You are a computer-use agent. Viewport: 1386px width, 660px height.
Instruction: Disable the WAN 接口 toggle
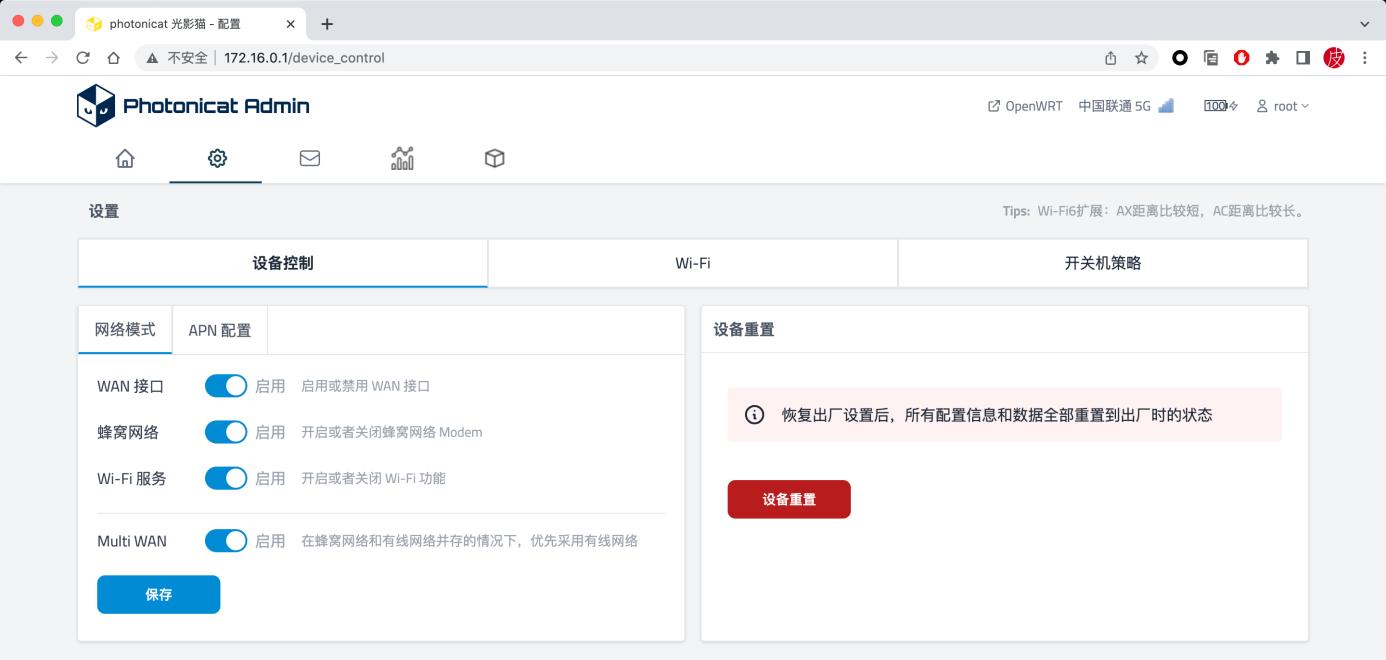[x=226, y=385]
